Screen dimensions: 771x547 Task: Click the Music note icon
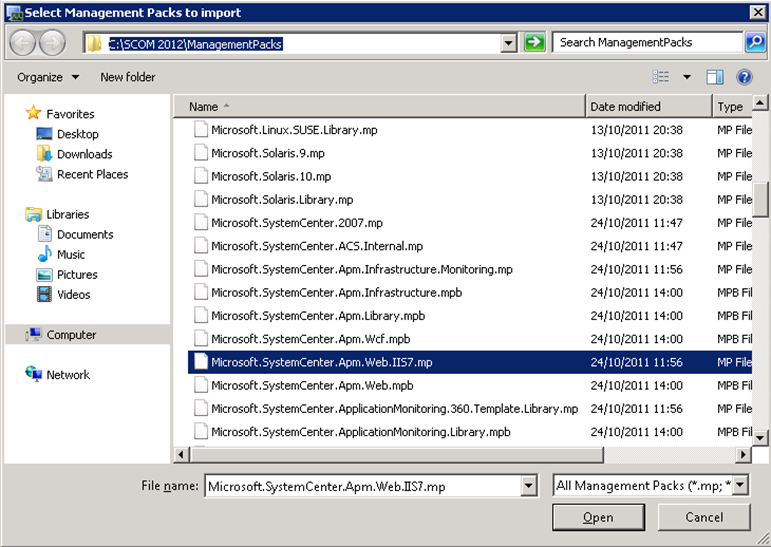[45, 254]
